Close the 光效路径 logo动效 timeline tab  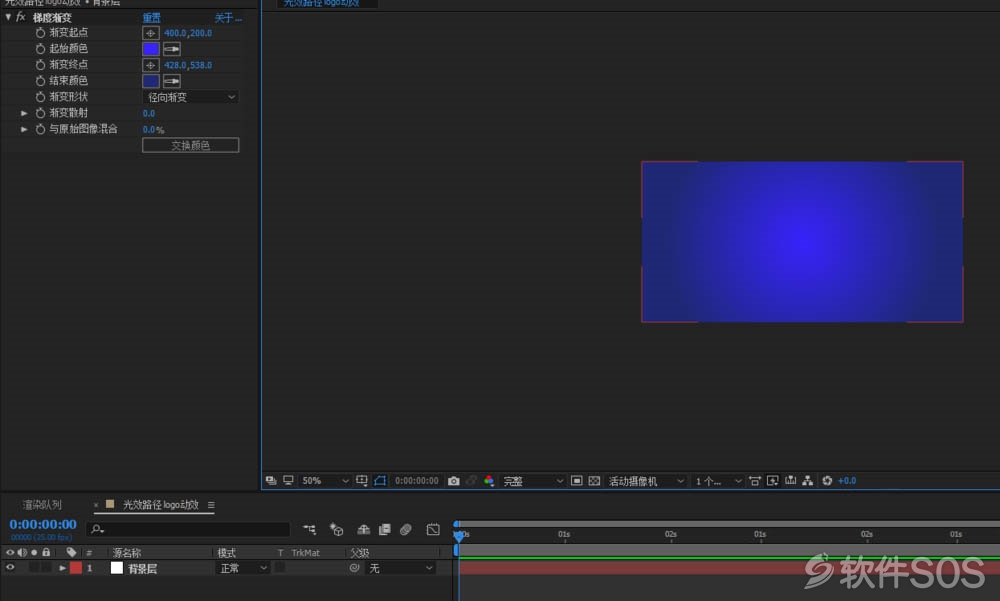(96, 505)
